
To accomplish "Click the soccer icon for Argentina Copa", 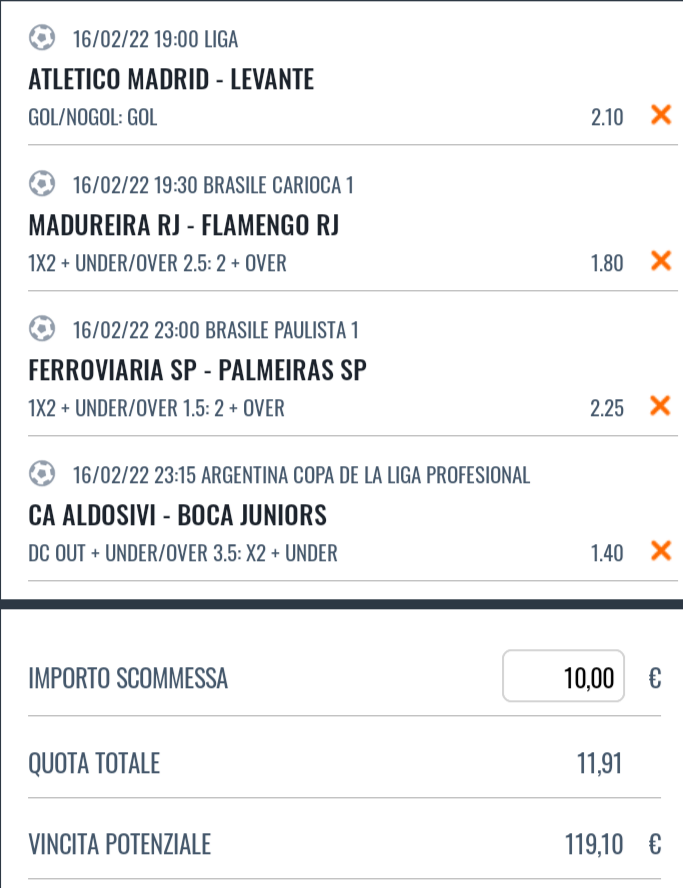I will [x=42, y=473].
